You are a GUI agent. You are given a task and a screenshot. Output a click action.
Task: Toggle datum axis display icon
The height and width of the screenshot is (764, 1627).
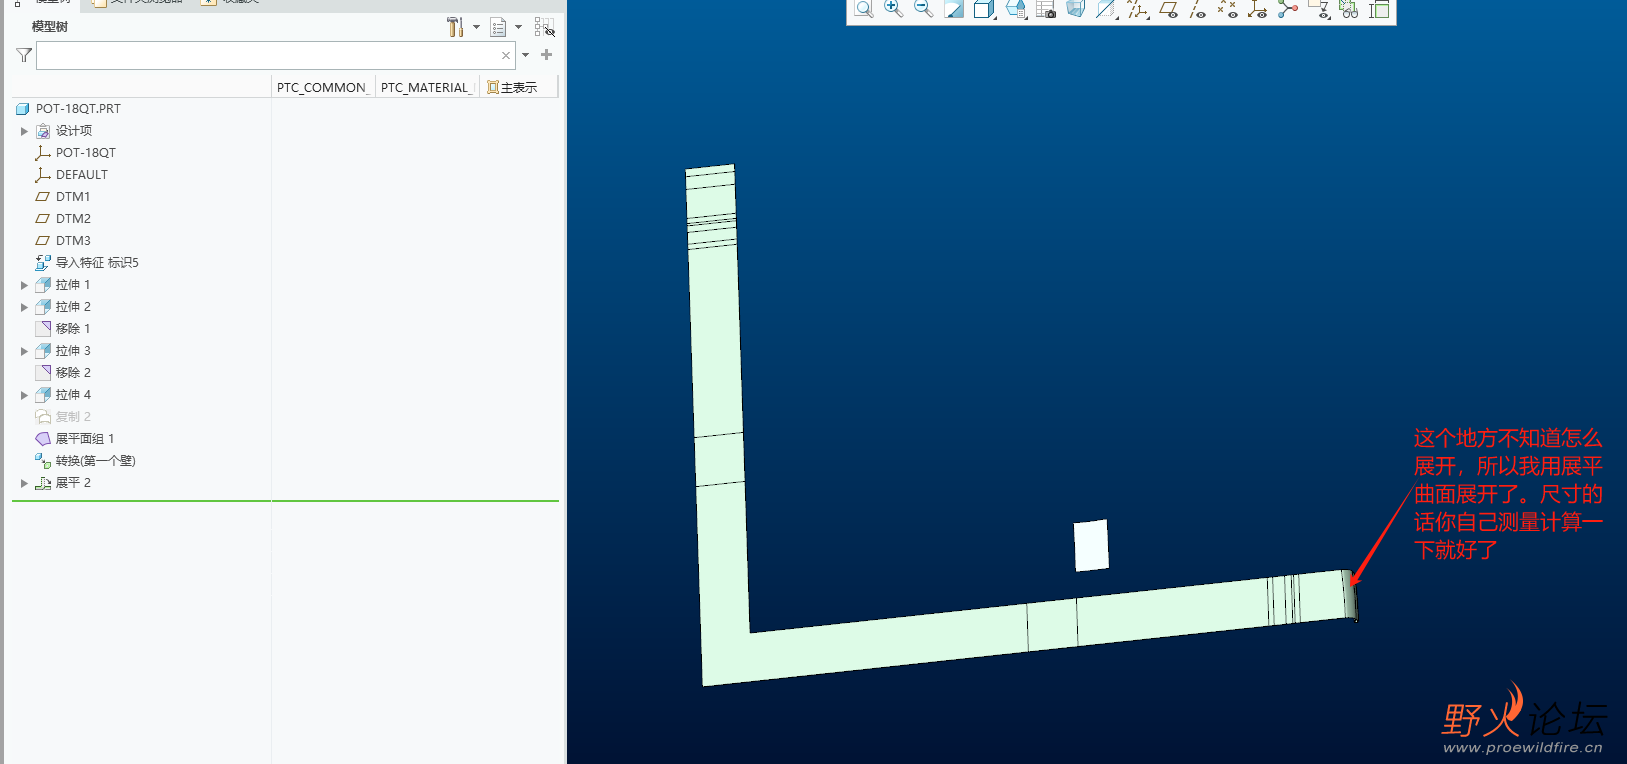tap(1198, 9)
